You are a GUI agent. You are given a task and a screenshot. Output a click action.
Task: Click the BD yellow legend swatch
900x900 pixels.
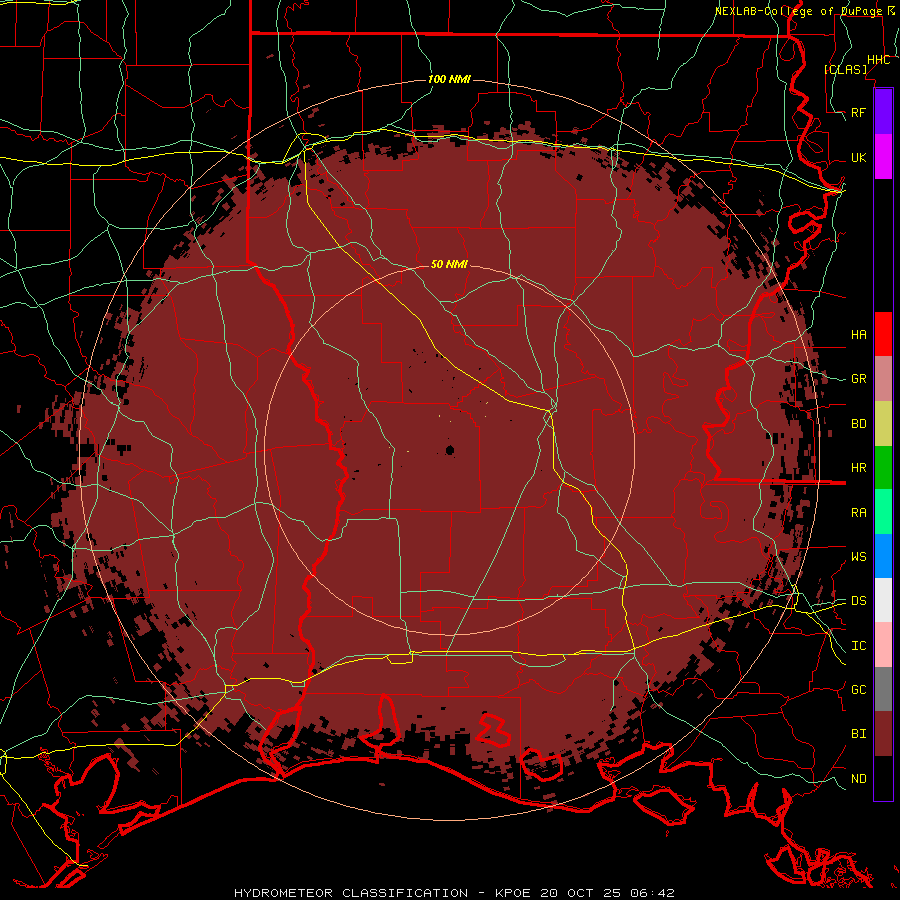883,424
